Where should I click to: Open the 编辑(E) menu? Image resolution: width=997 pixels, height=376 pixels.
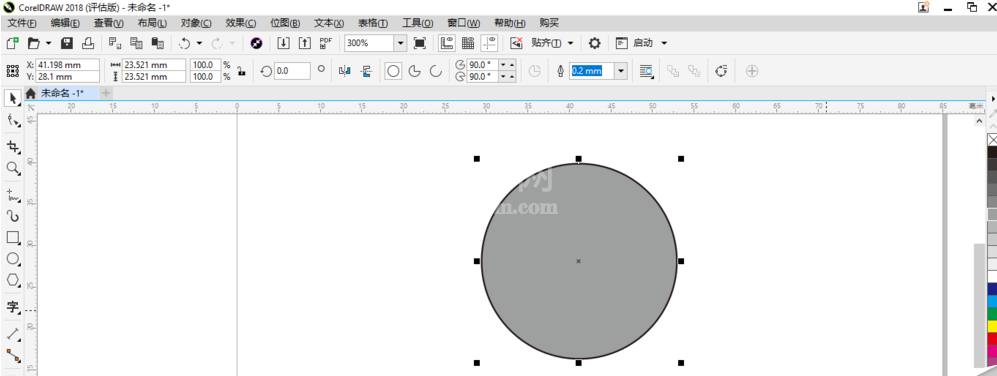coord(65,24)
